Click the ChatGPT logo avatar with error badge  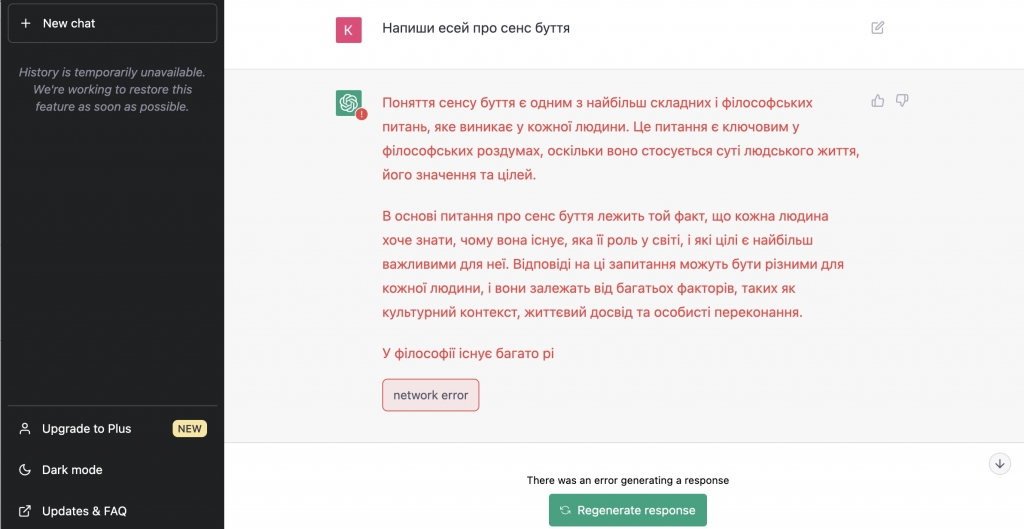coord(349,103)
